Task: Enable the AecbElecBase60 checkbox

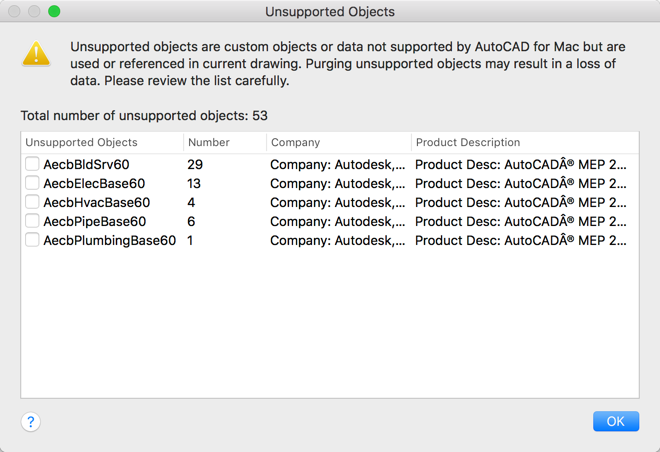Action: coord(33,183)
